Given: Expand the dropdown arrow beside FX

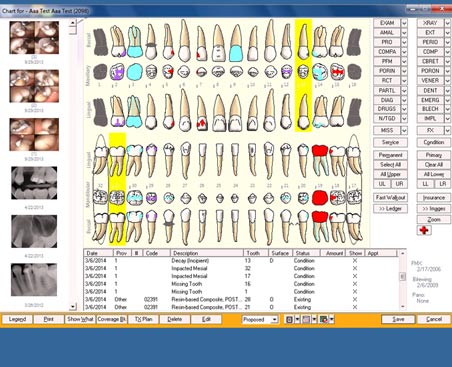Looking at the screenshot, I should coord(447,130).
